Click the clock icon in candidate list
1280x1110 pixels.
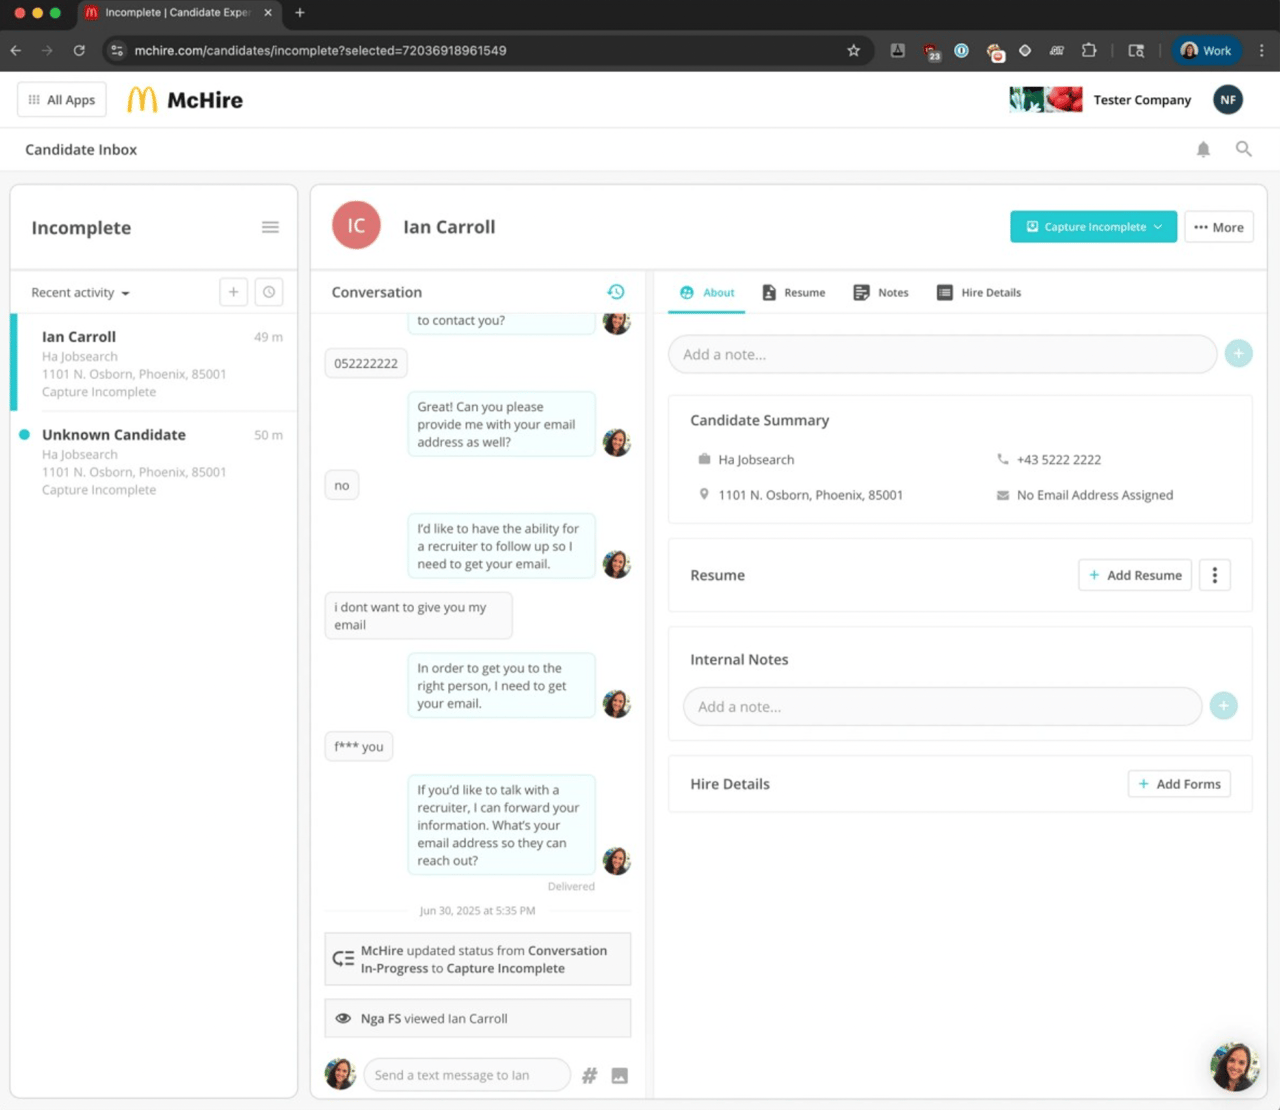pyautogui.click(x=269, y=292)
